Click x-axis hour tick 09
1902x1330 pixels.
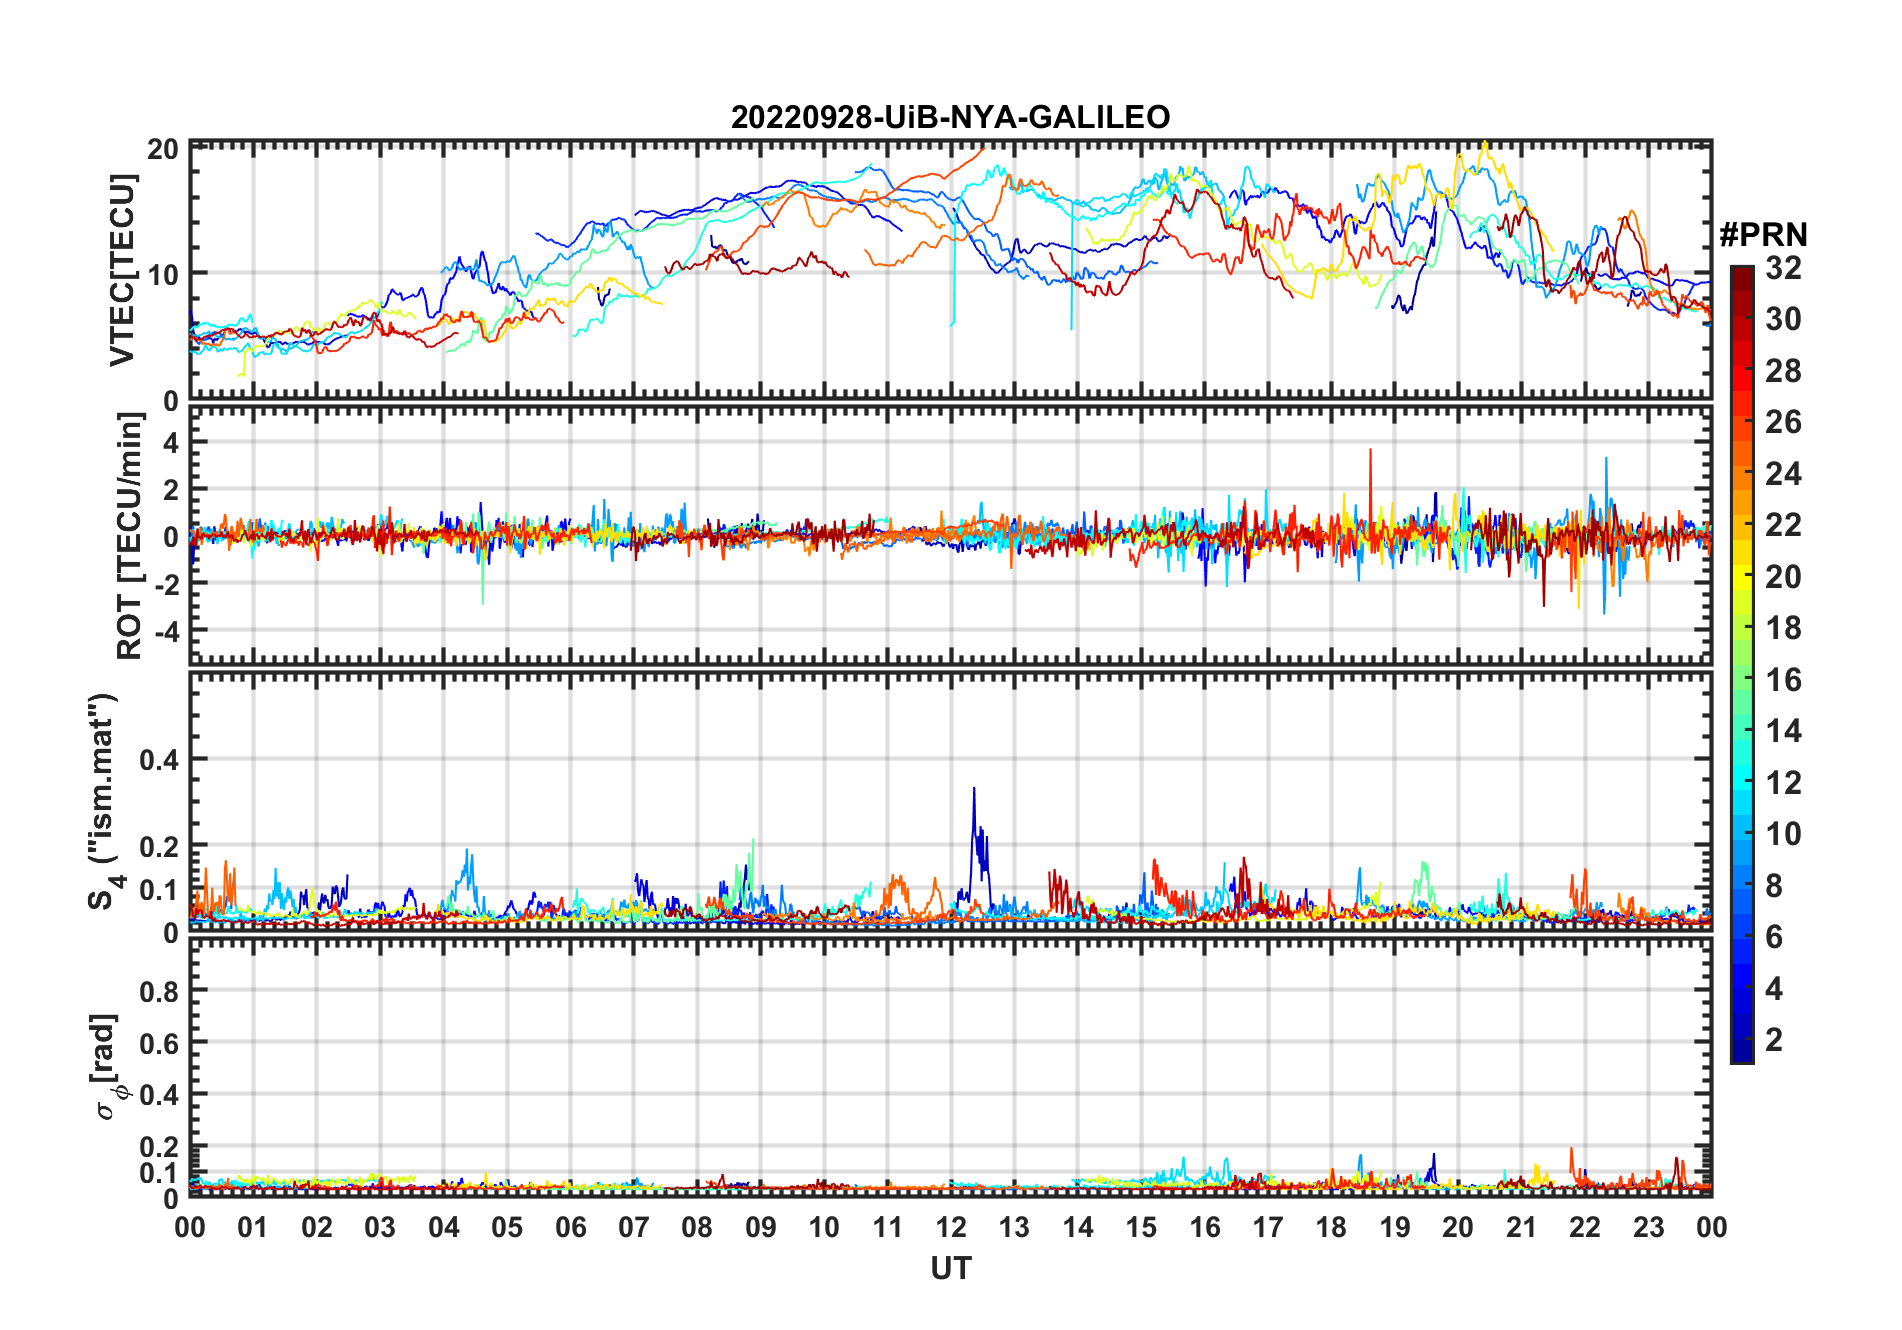coord(761,1227)
